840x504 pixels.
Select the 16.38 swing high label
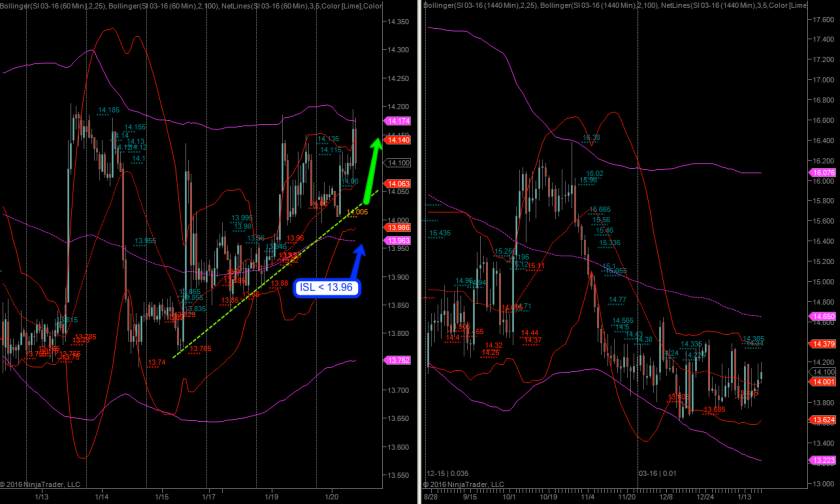(x=591, y=138)
